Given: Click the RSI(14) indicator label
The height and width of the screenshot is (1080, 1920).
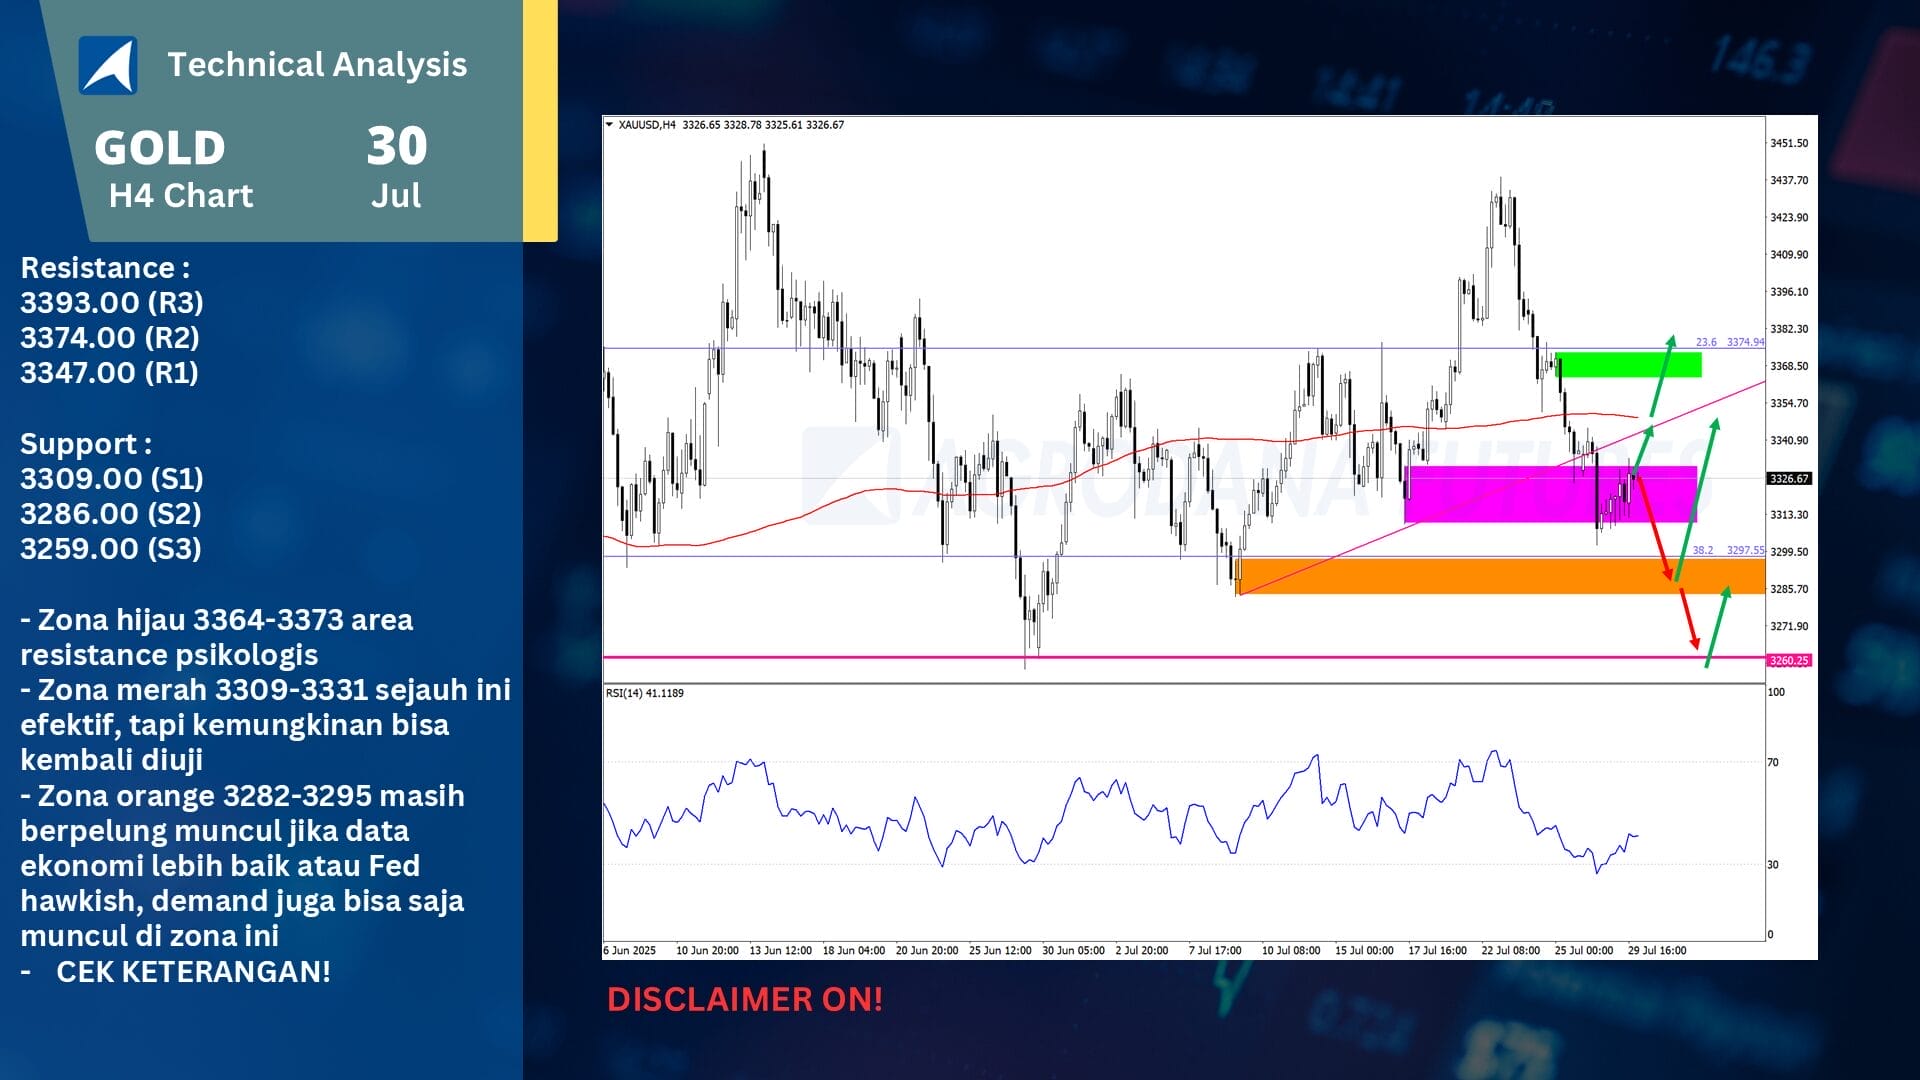Looking at the screenshot, I should [645, 693].
